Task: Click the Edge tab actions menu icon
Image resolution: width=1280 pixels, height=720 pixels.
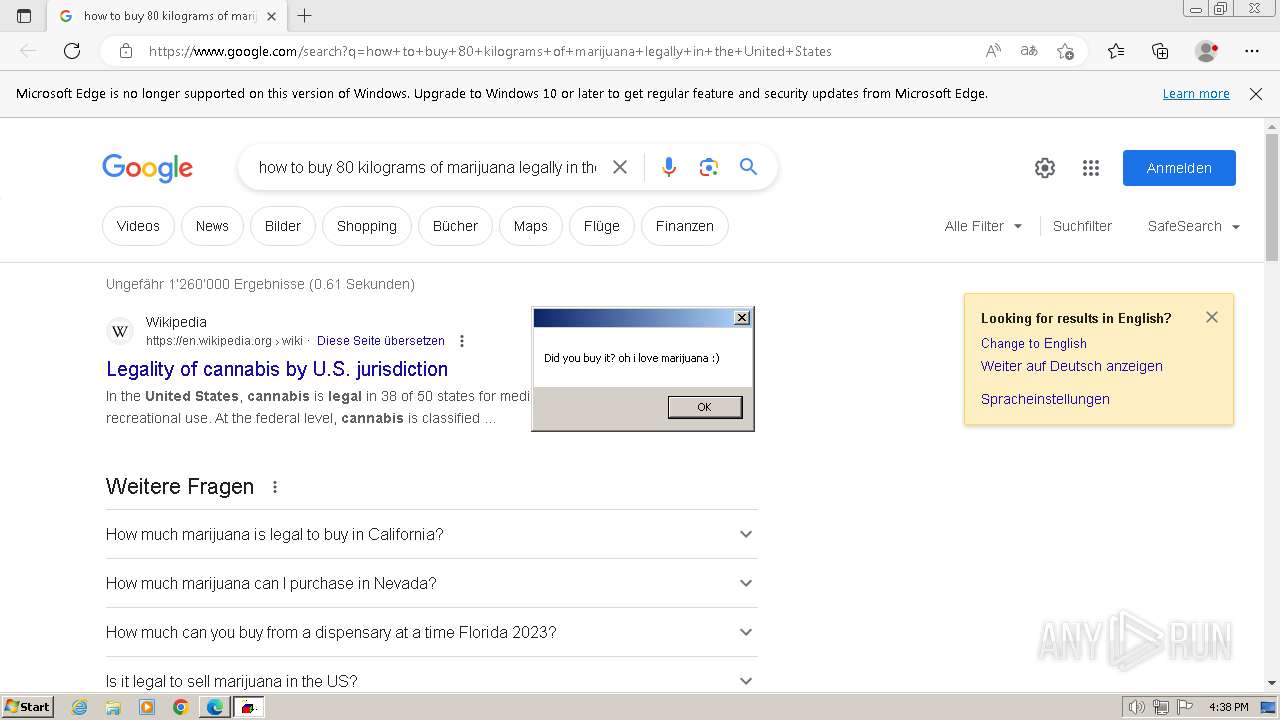Action: point(24,16)
